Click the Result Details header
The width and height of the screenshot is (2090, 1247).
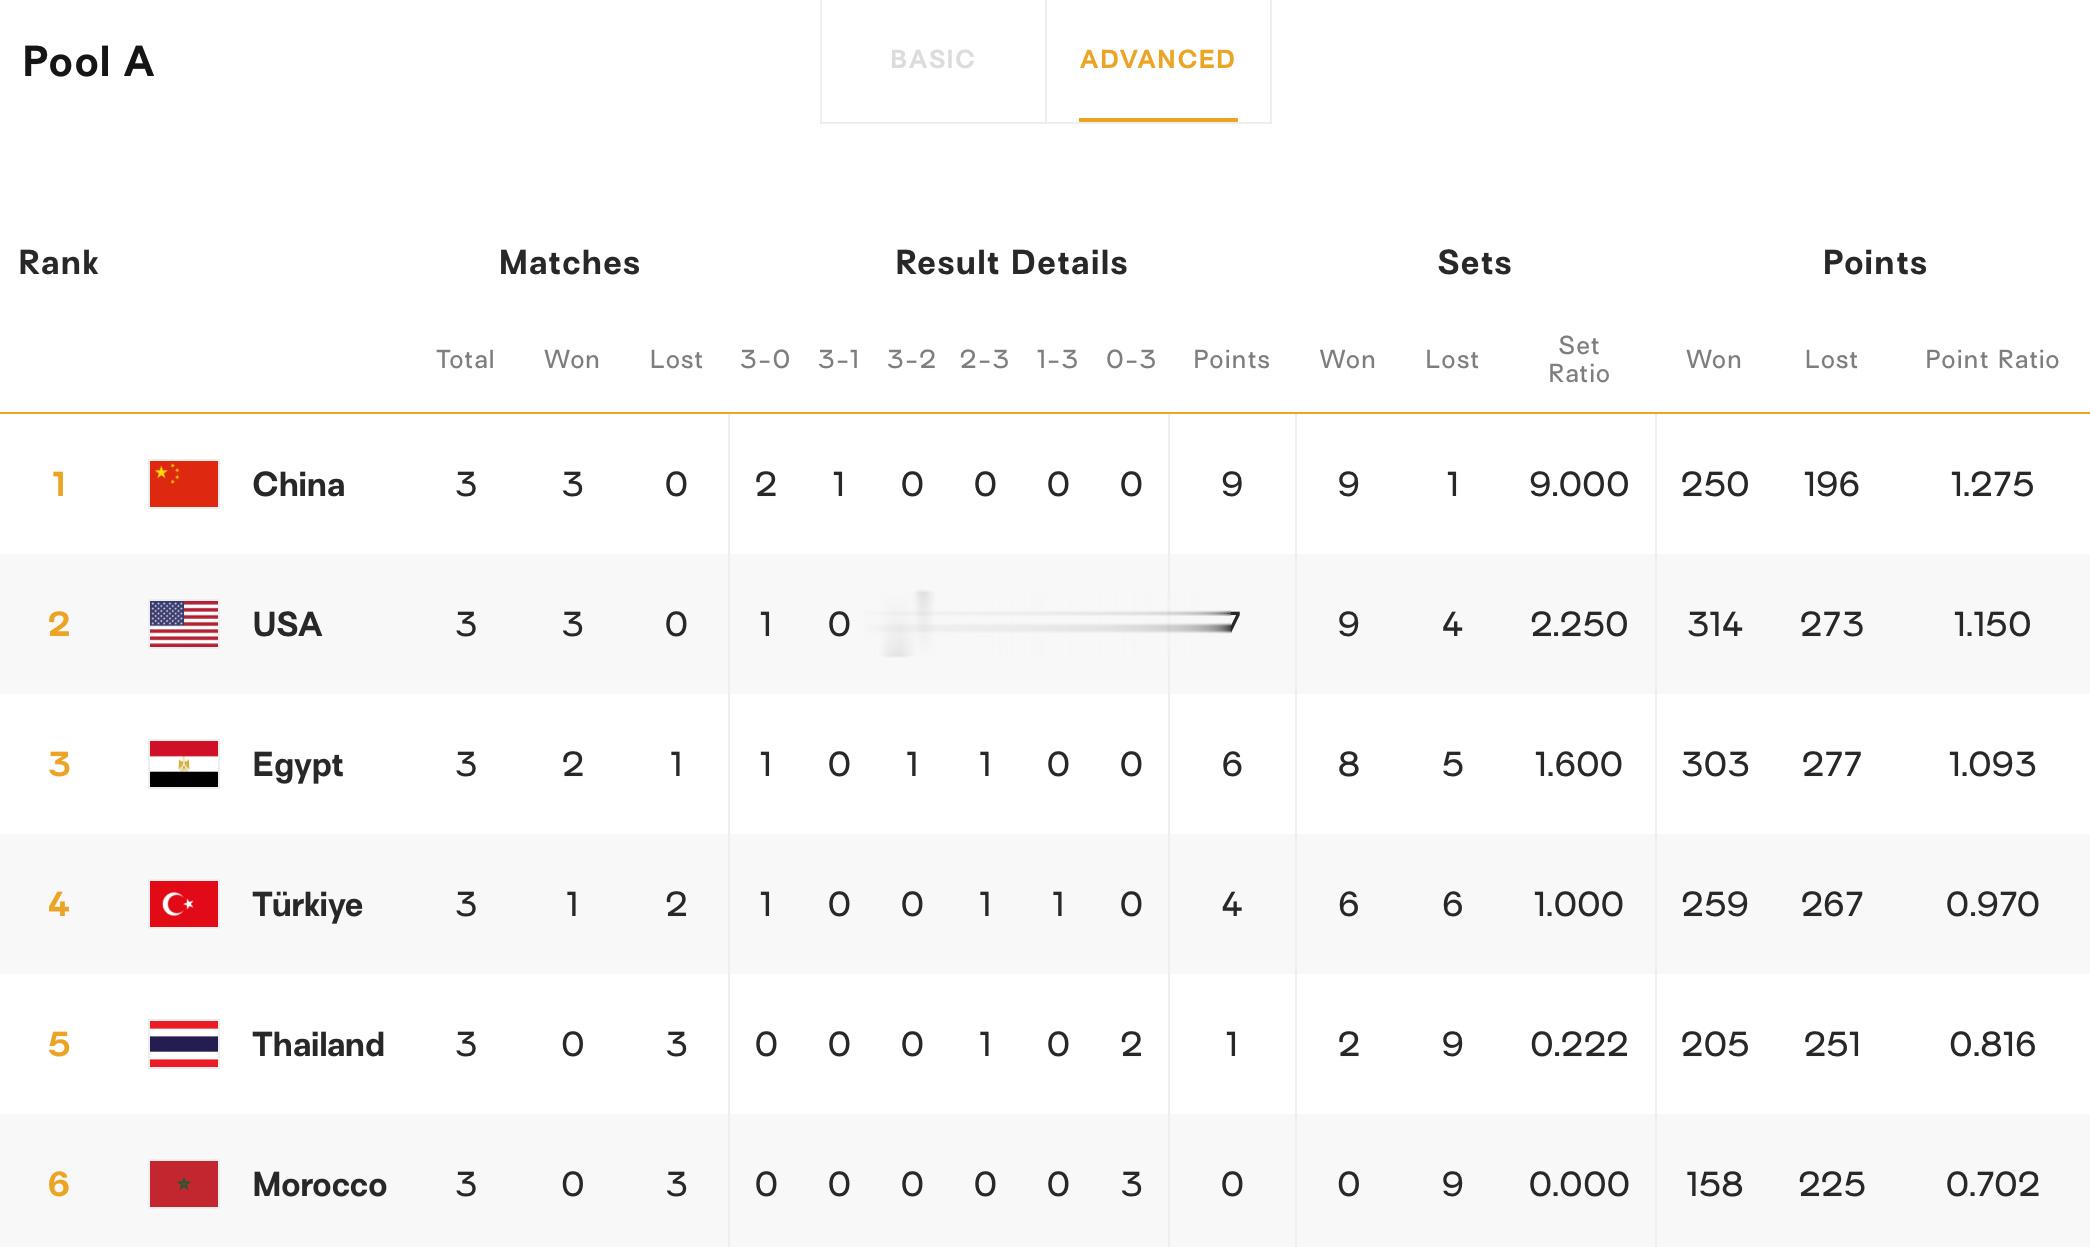1012,263
